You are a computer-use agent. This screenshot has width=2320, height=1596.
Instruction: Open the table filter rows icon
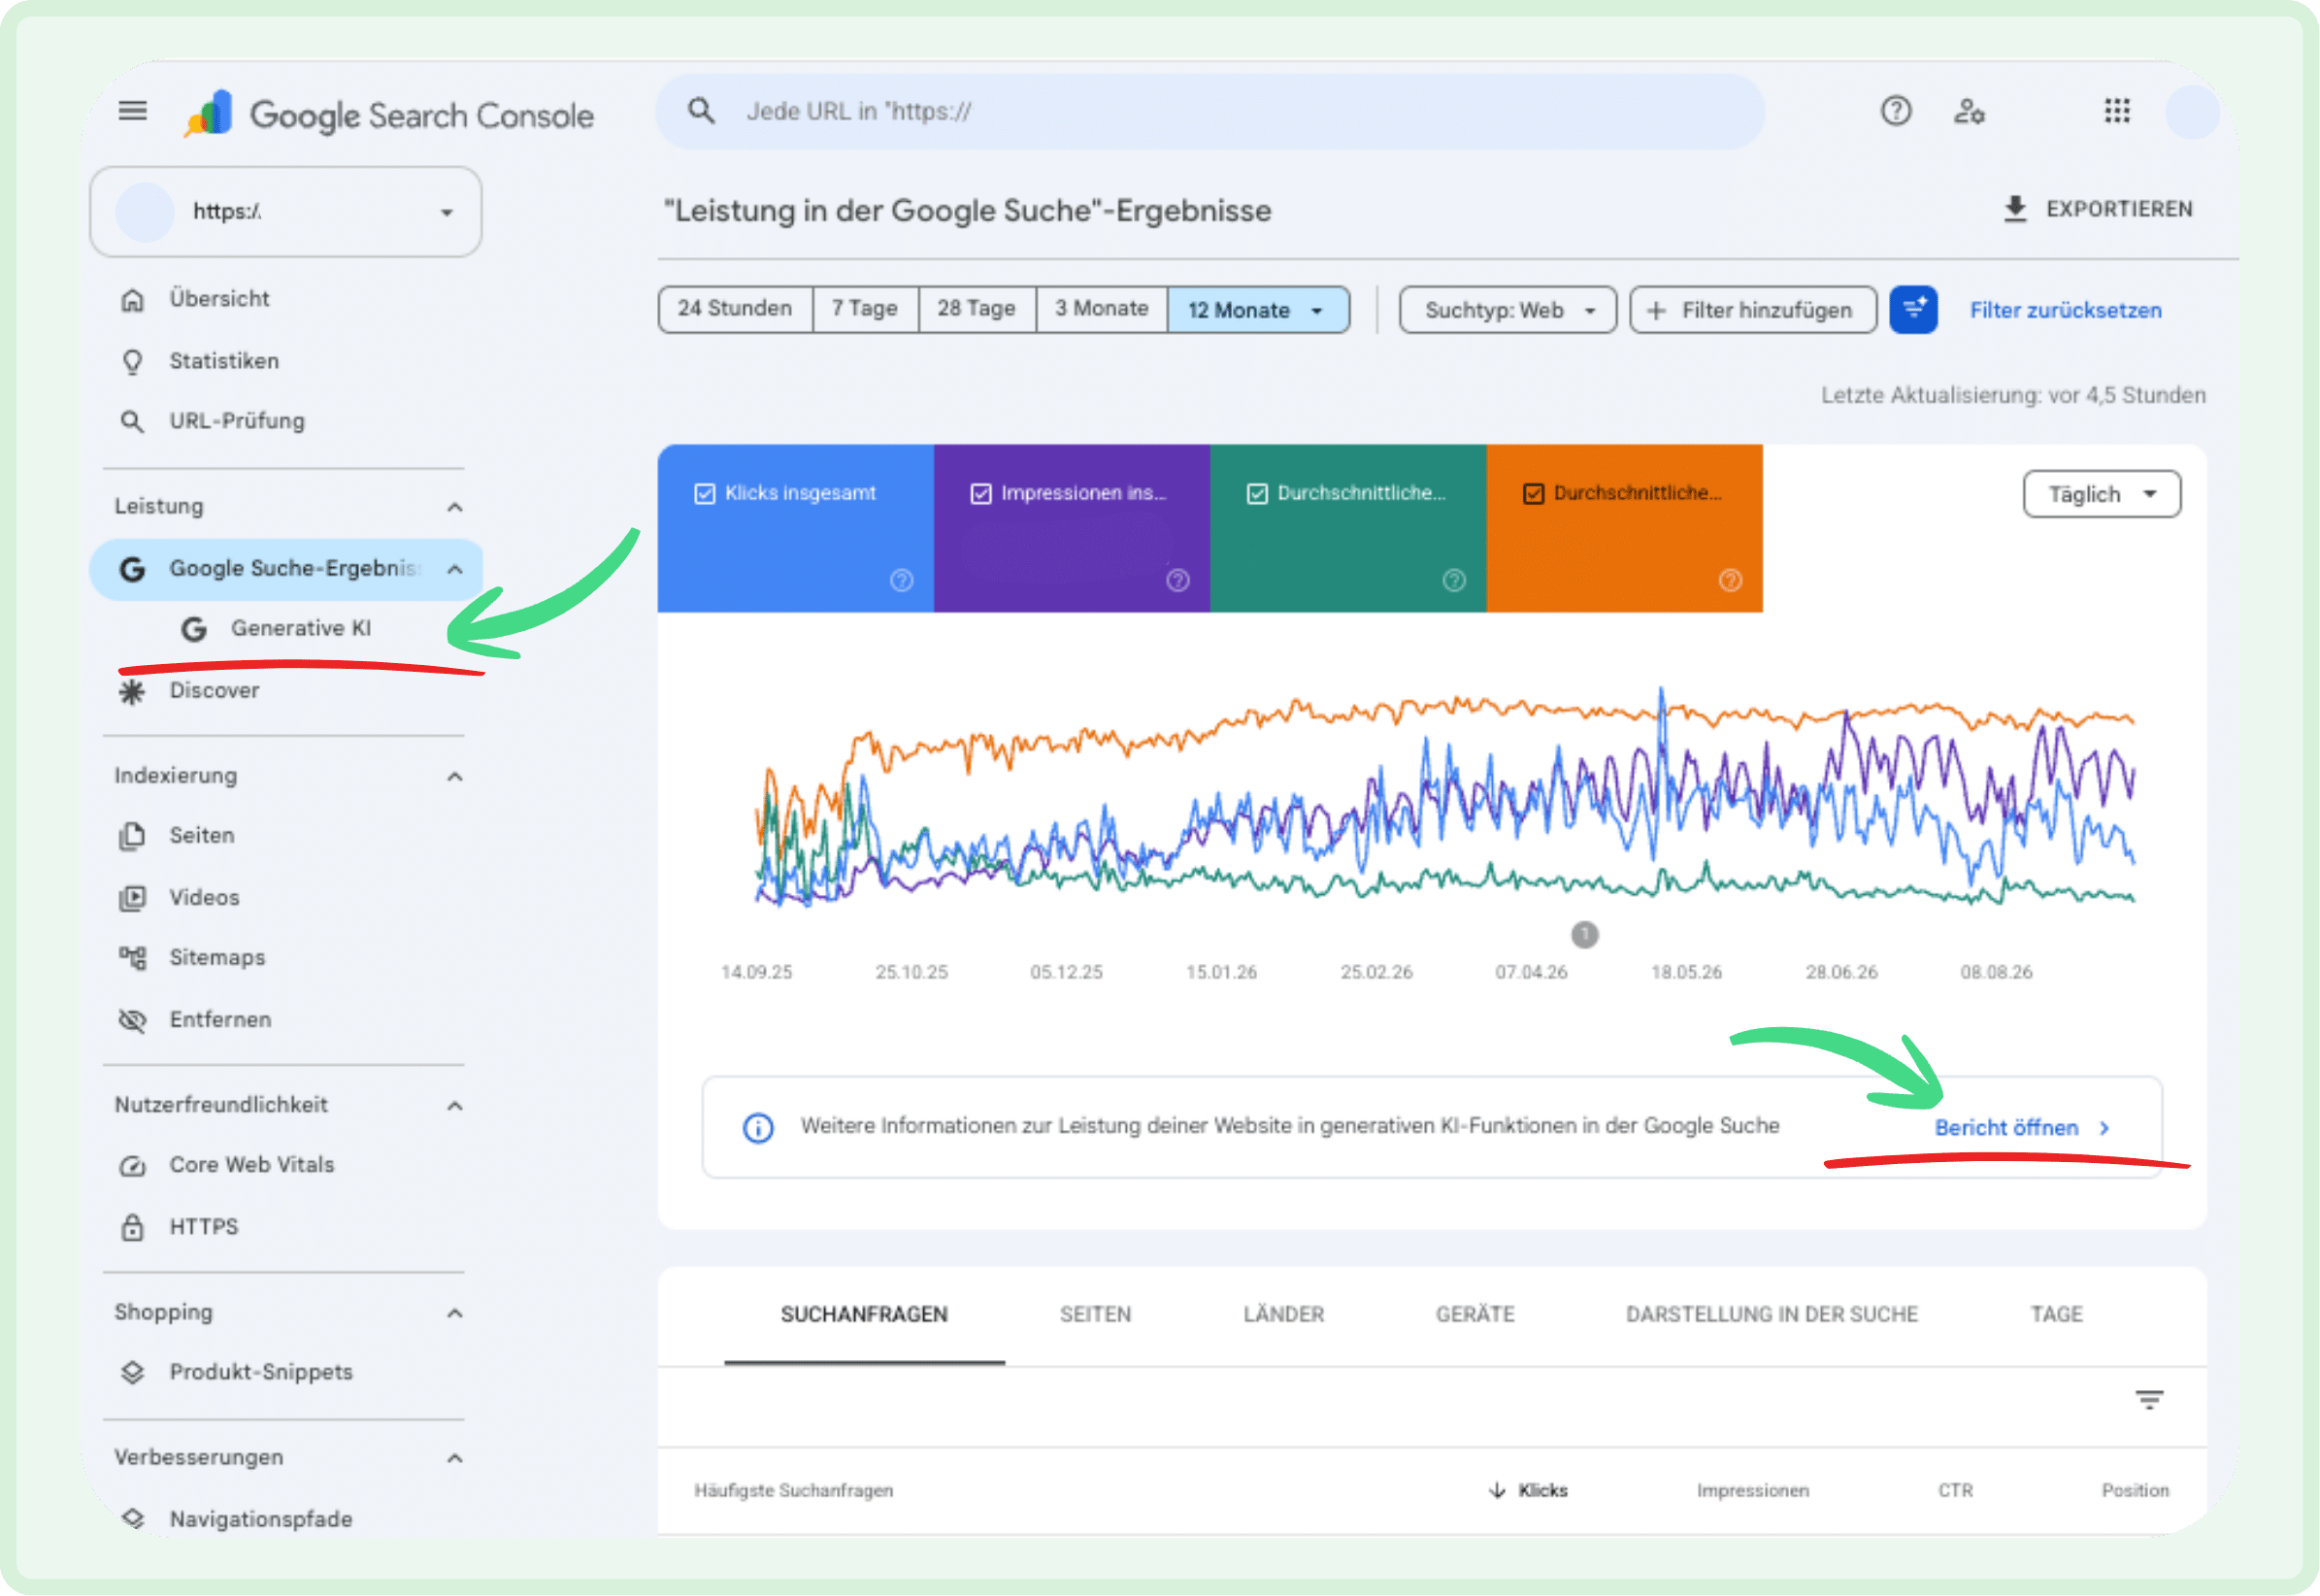(2150, 1400)
